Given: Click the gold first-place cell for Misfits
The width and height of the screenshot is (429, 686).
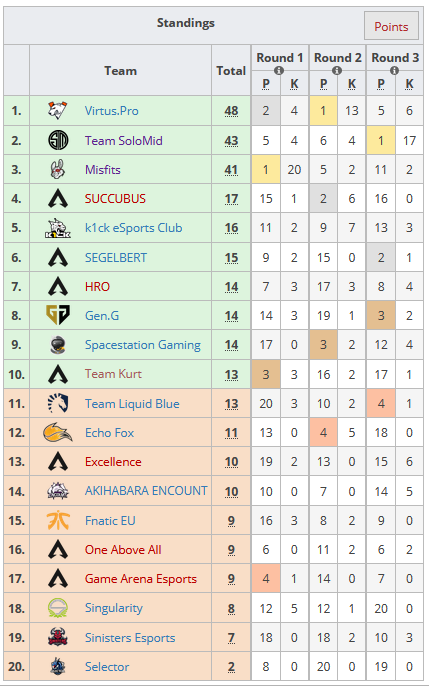Looking at the screenshot, I should point(265,169).
